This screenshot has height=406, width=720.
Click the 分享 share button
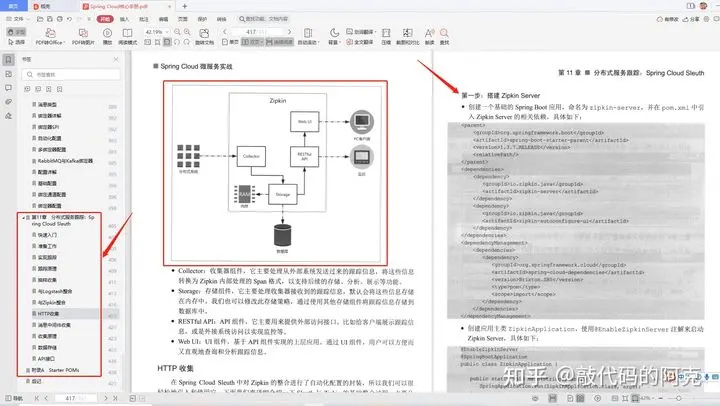[x=691, y=19]
